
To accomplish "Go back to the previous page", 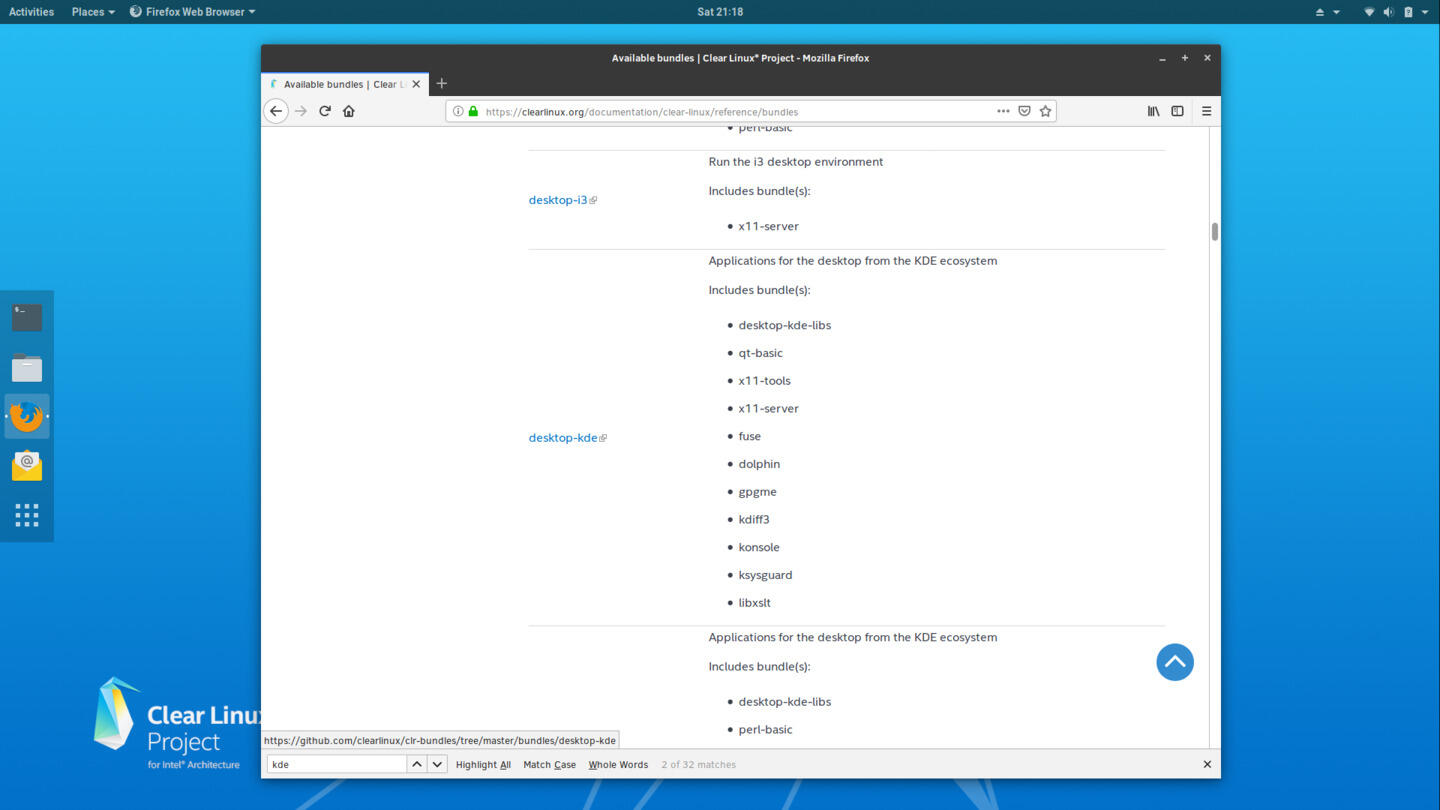I will pyautogui.click(x=276, y=111).
